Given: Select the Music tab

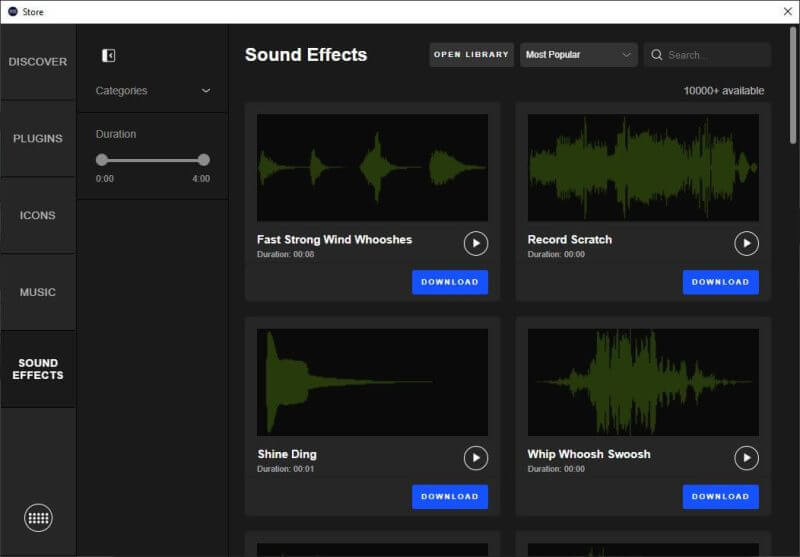Looking at the screenshot, I should pos(38,292).
